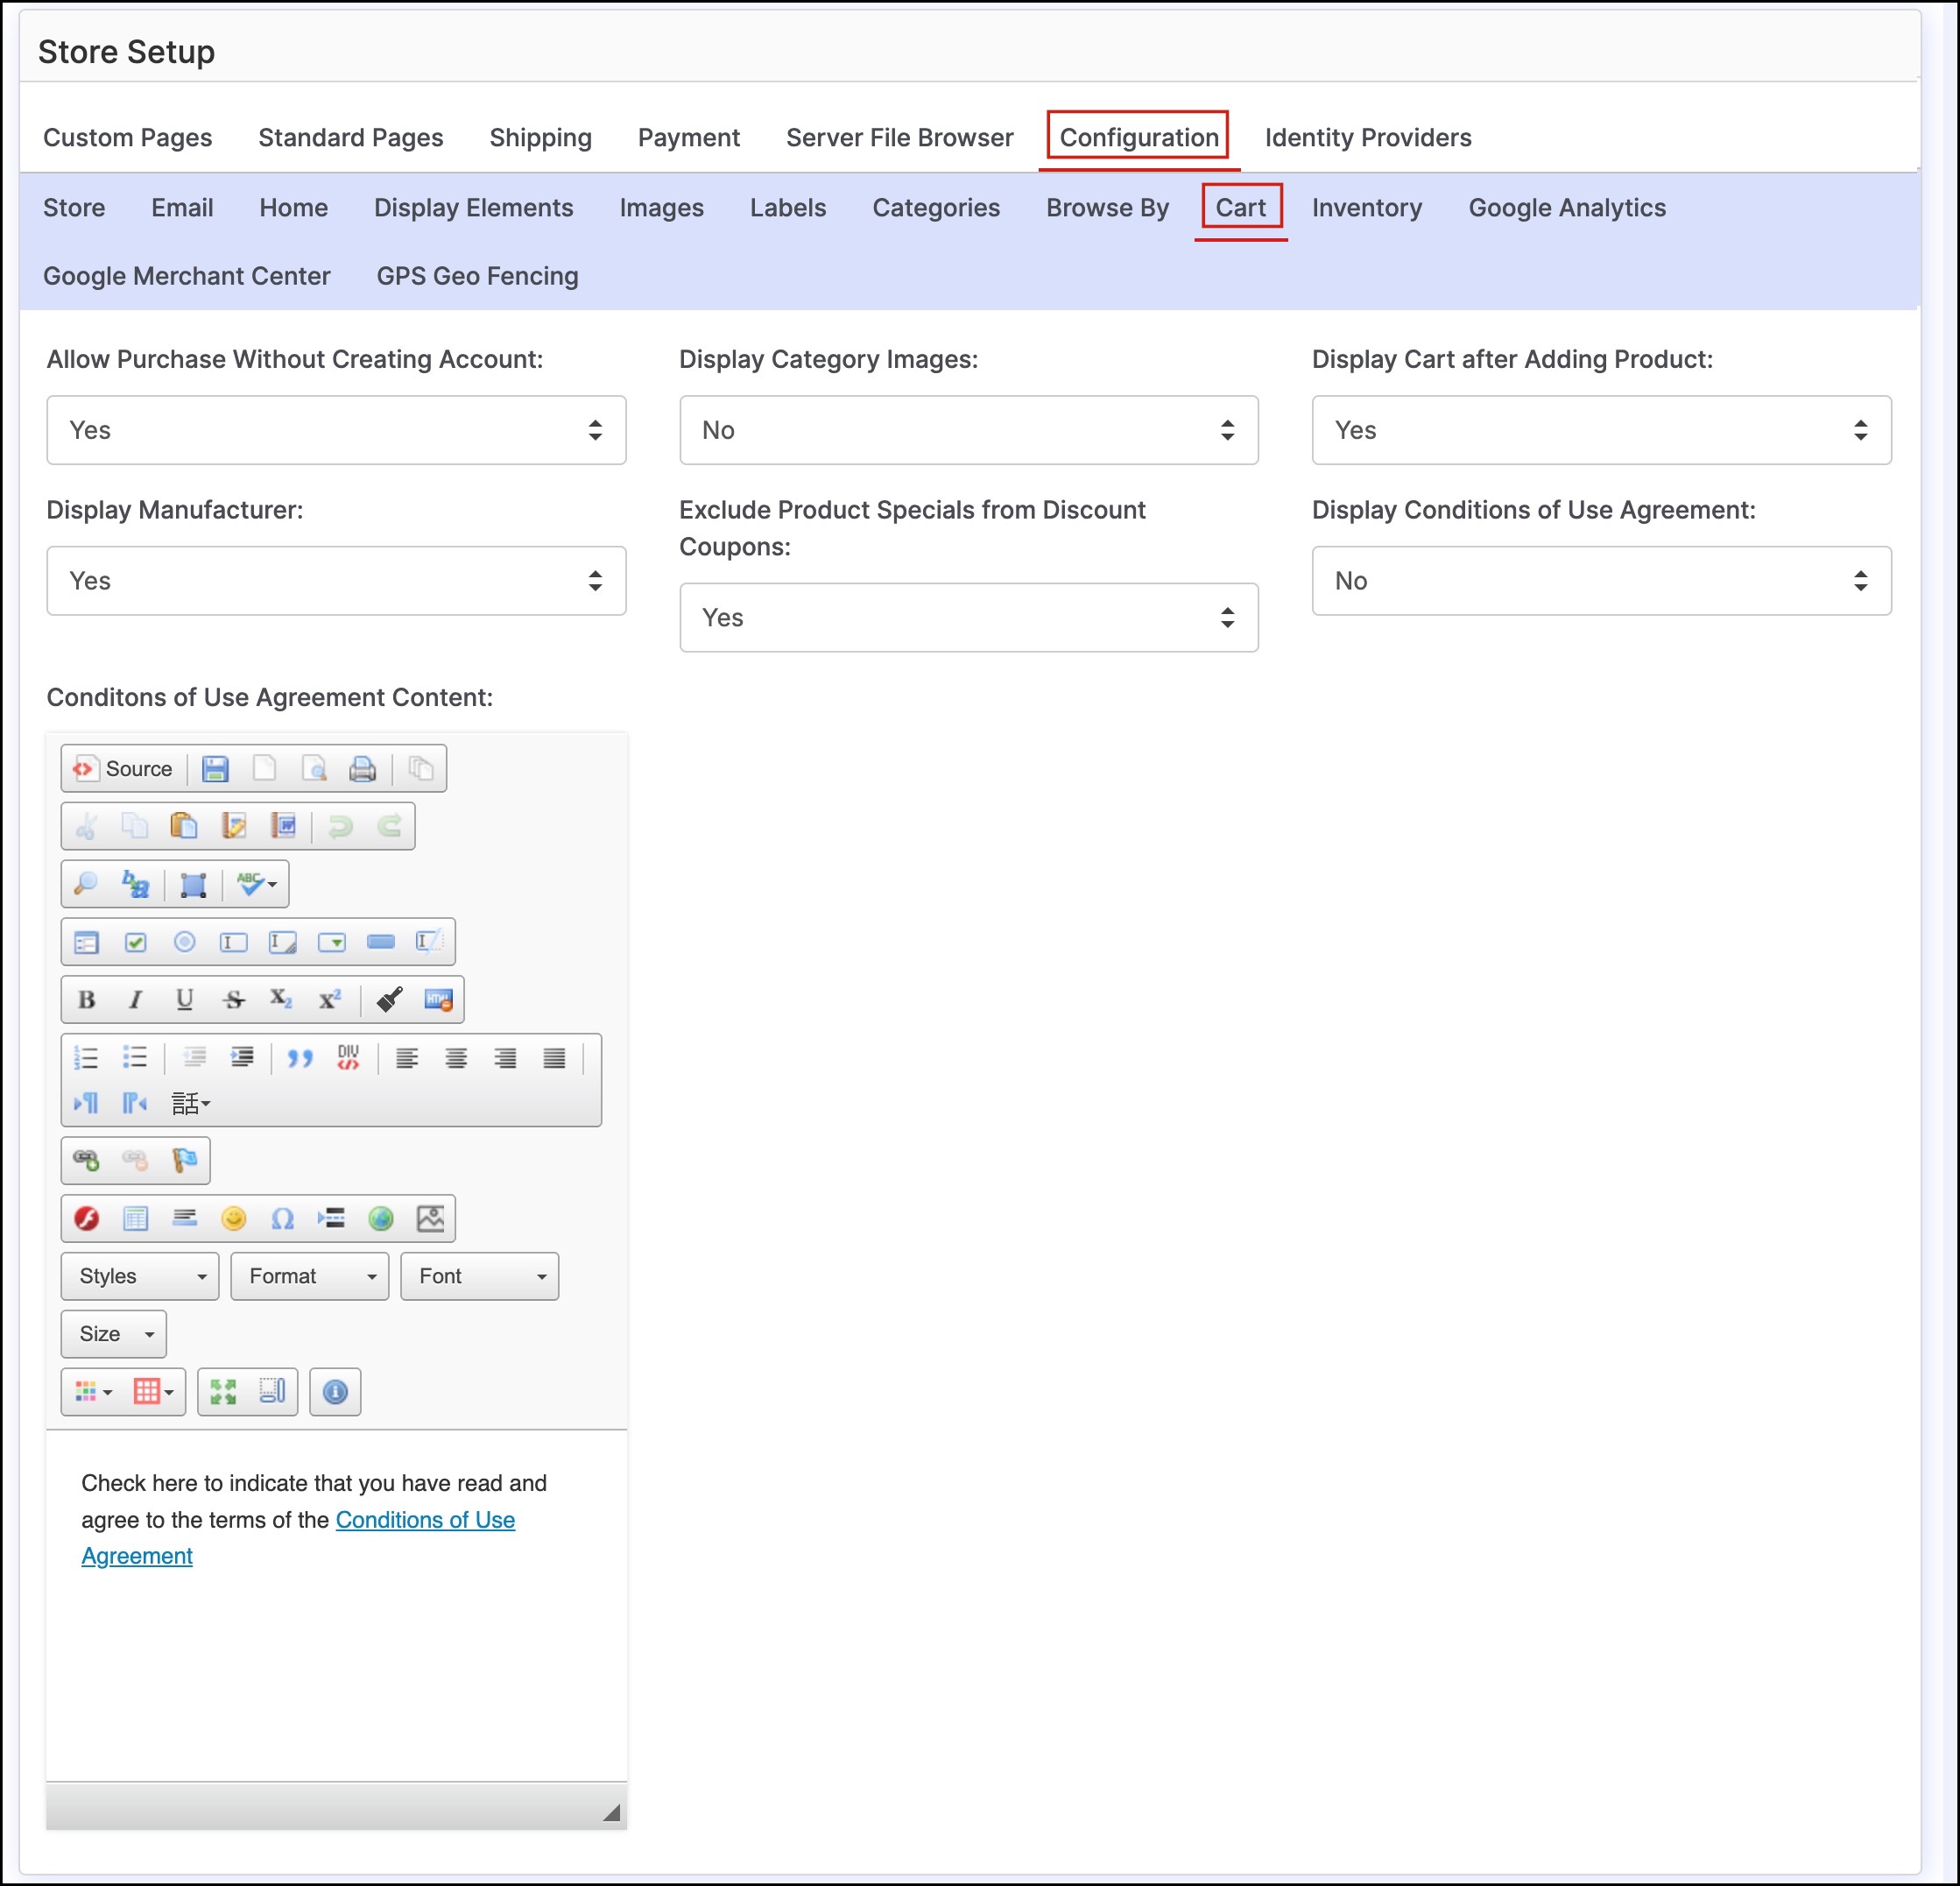Open Display Category Images dropdown
The width and height of the screenshot is (1960, 1886).
968,430
